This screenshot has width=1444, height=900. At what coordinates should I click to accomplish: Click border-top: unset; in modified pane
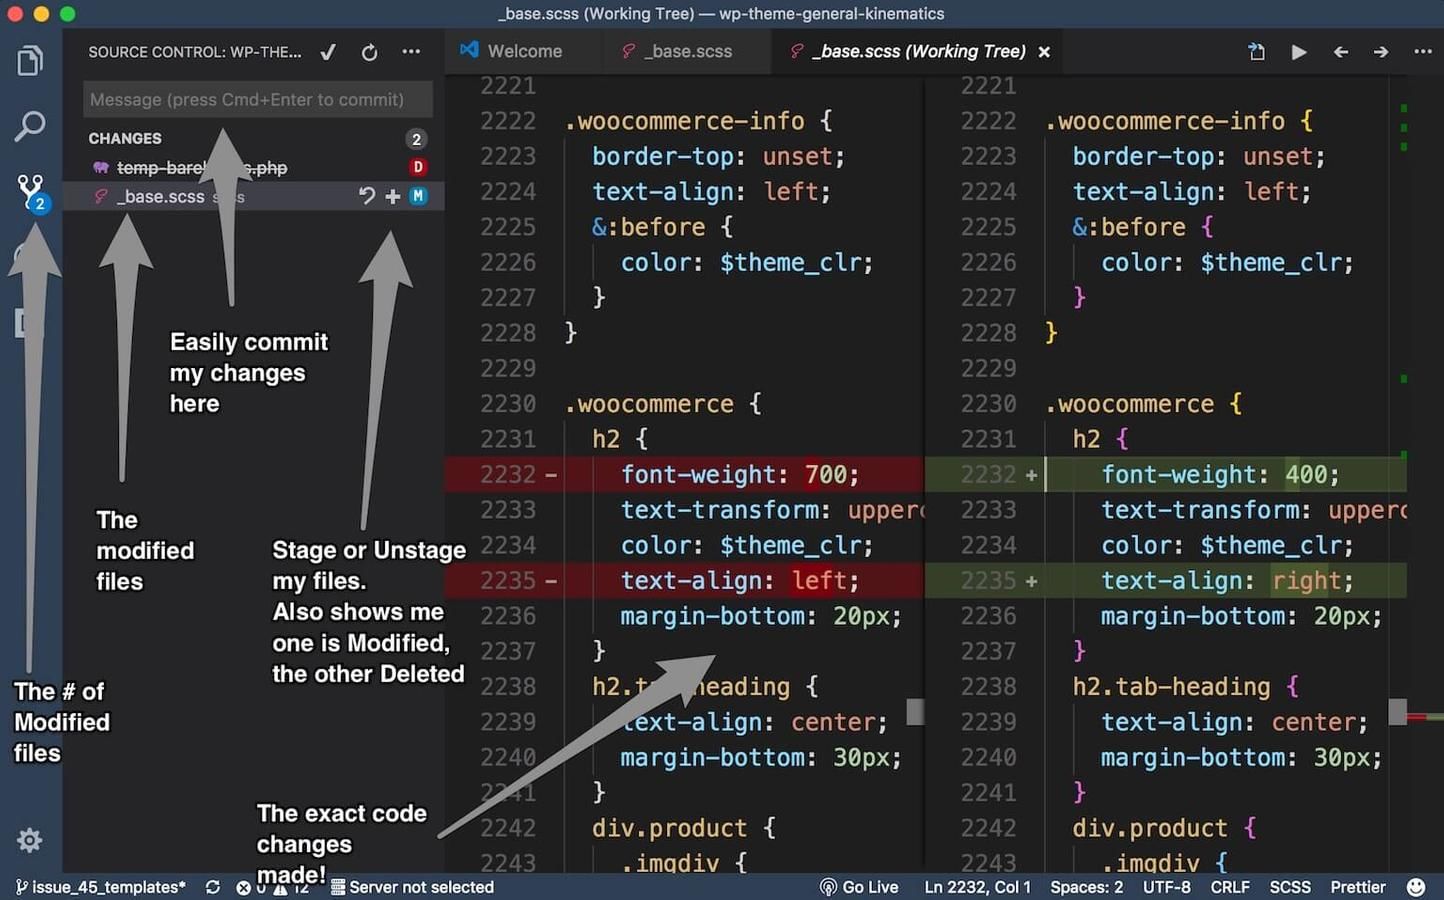(1199, 156)
